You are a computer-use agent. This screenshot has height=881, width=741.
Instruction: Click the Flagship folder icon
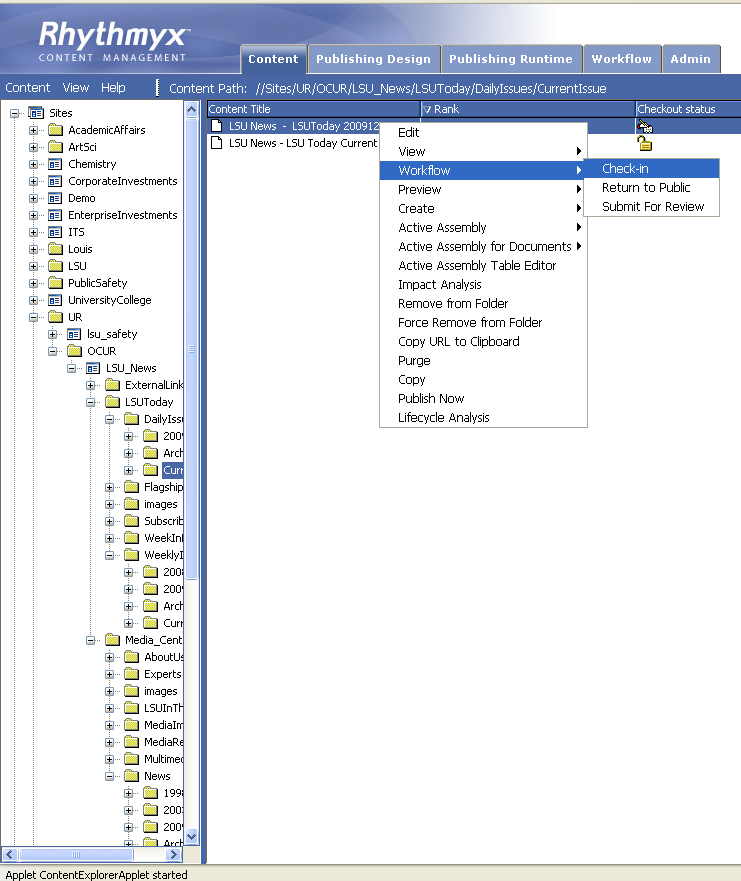(131, 487)
